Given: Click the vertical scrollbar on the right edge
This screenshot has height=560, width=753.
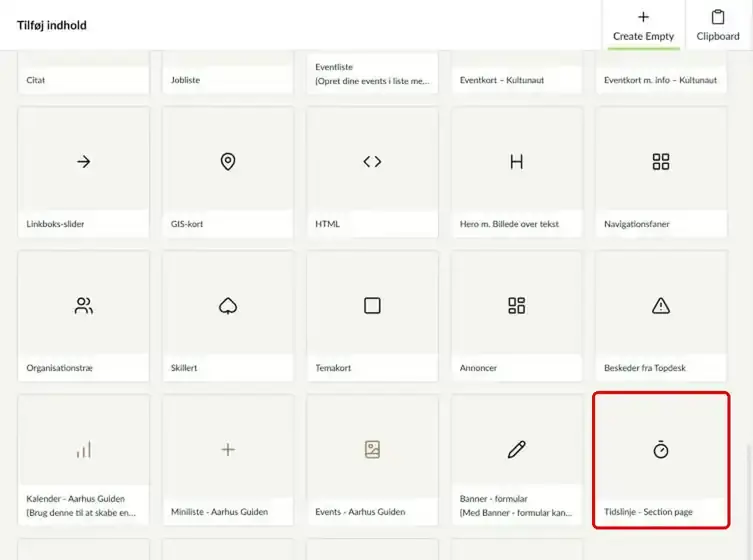Looking at the screenshot, I should click(x=747, y=502).
